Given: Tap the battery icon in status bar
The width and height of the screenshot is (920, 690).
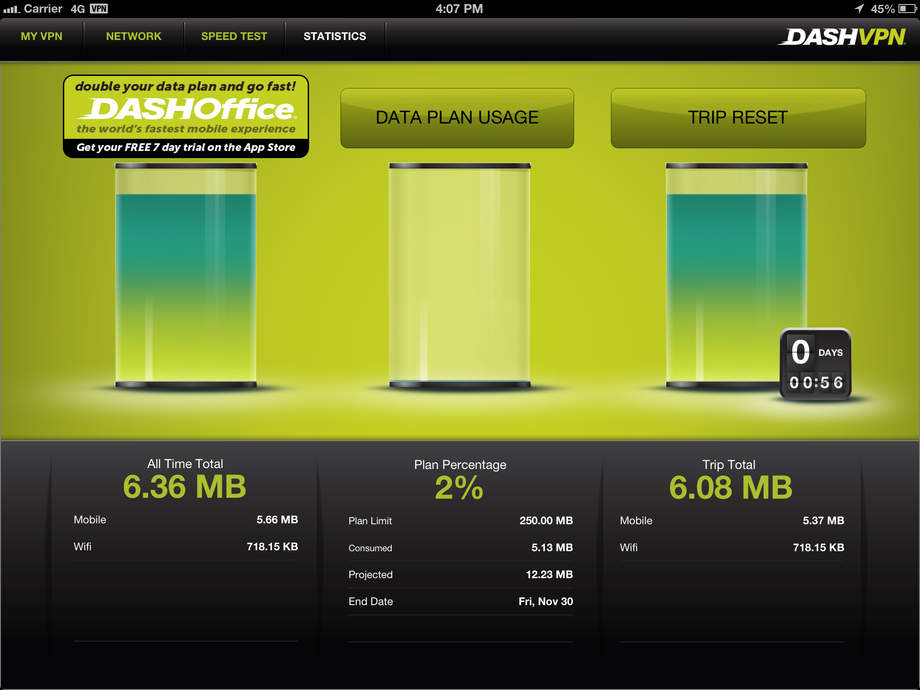Looking at the screenshot, I should click(x=907, y=9).
